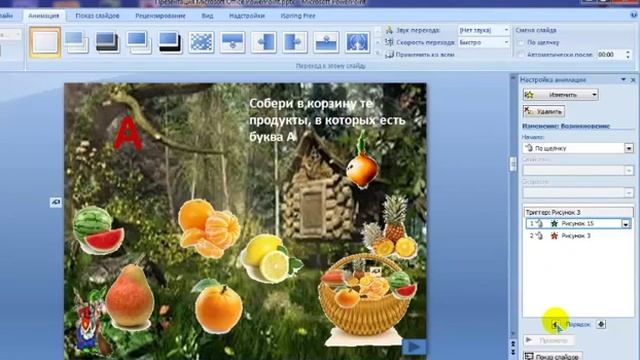Switch to the Показ слайдов ribbon tab

pos(97,16)
